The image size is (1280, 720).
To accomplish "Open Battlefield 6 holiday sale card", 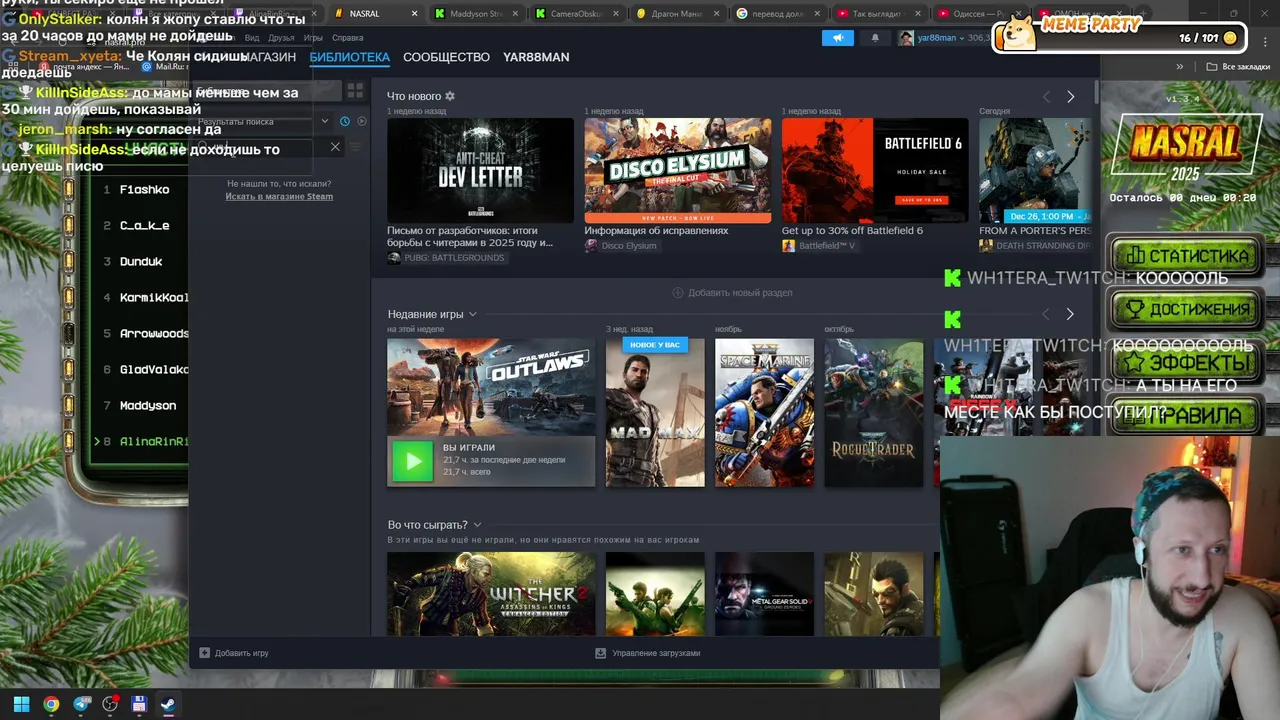I will click(875, 171).
